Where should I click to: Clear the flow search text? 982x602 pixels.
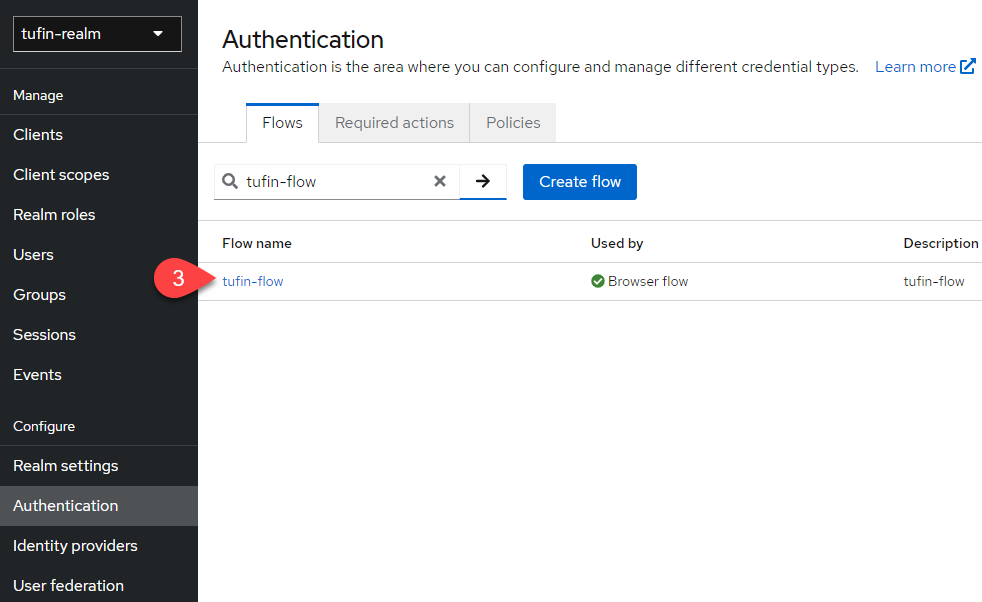point(439,182)
